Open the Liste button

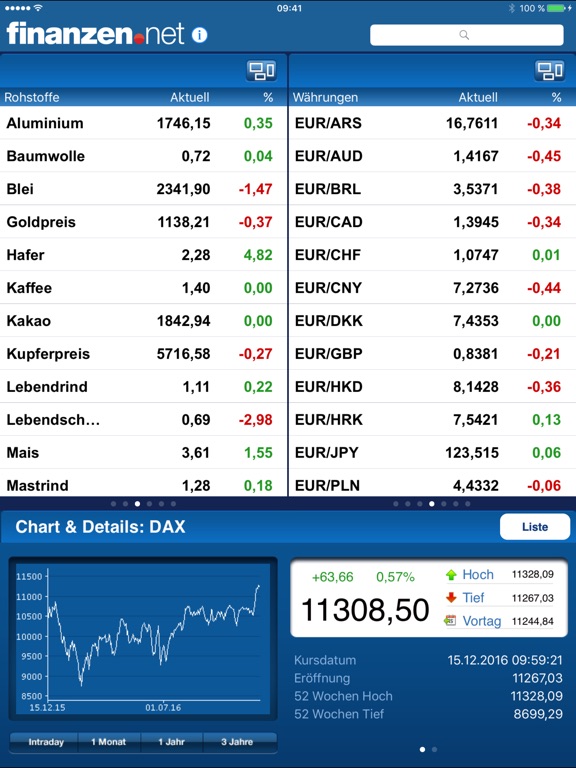point(535,527)
